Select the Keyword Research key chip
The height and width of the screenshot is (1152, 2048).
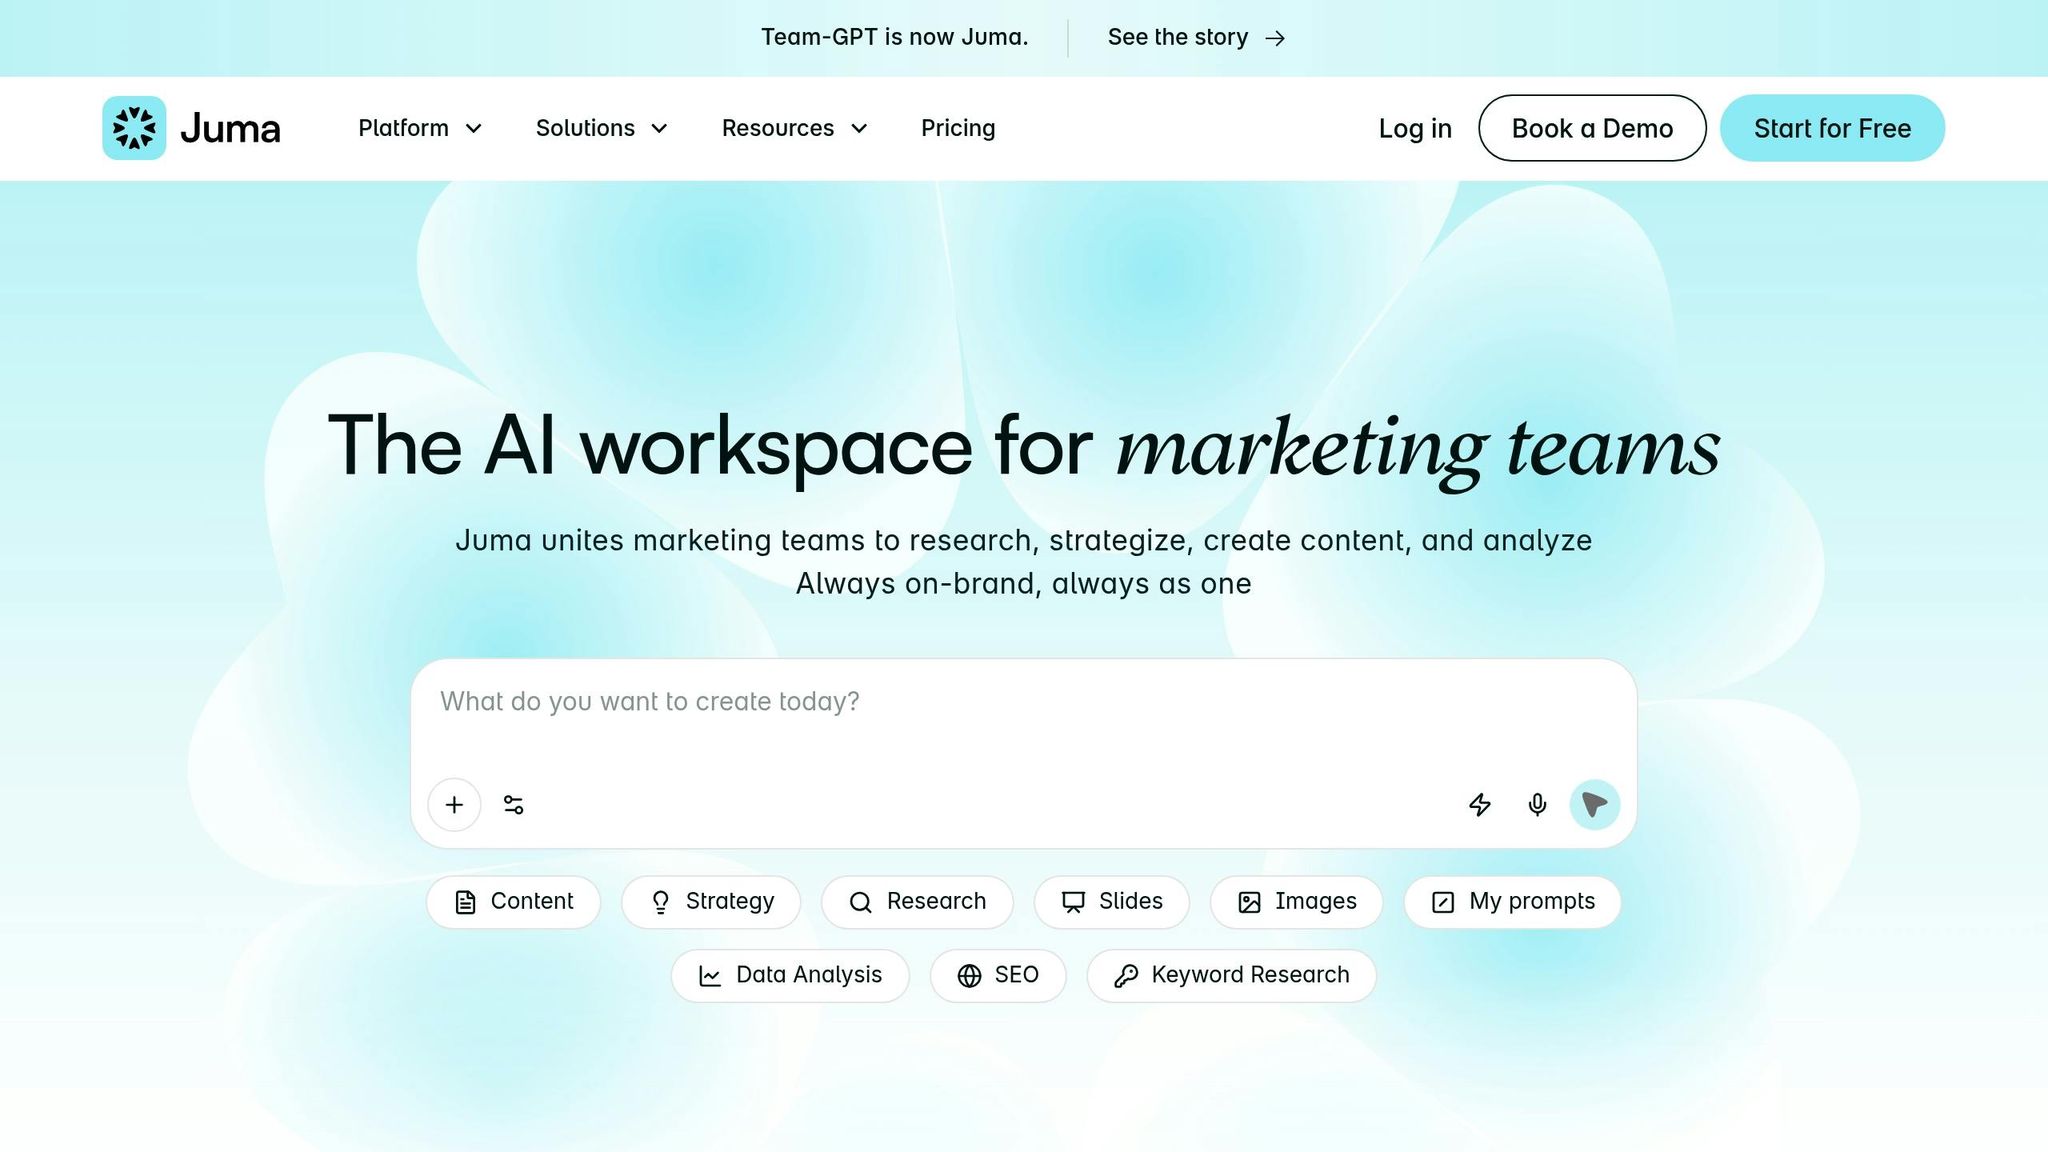pos(1231,975)
